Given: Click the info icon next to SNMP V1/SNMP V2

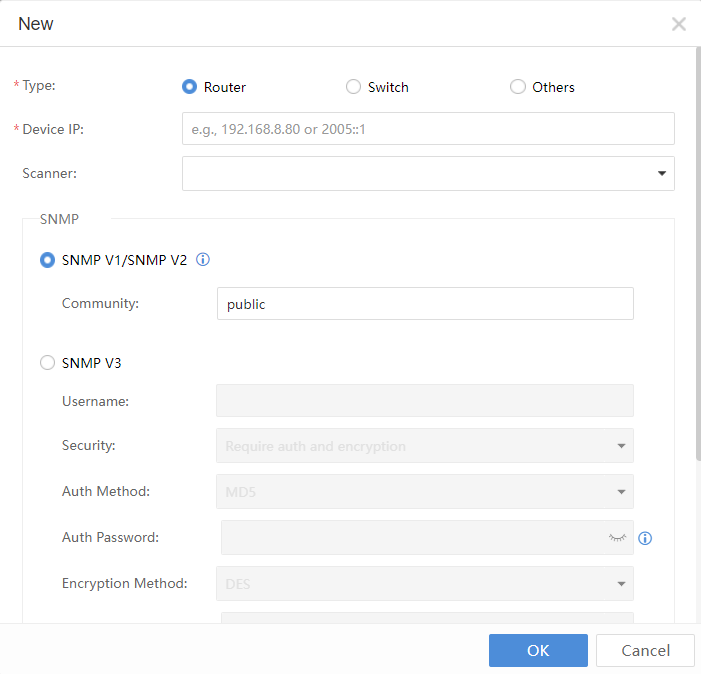Looking at the screenshot, I should click(x=203, y=260).
